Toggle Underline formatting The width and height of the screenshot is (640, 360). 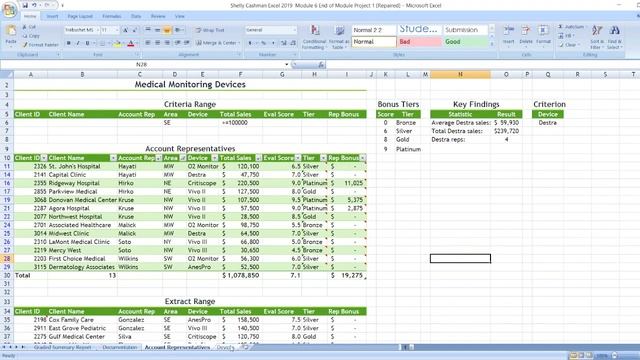point(87,43)
